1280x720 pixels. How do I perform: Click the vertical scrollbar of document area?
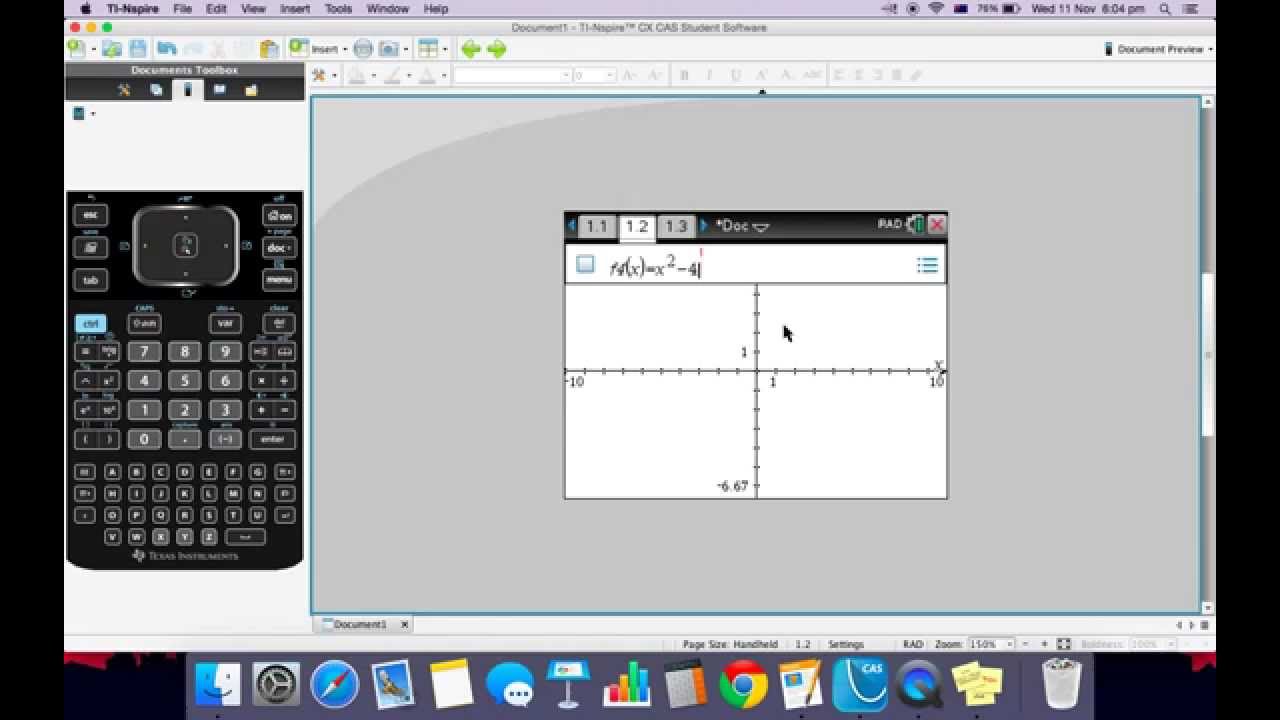(x=1208, y=355)
